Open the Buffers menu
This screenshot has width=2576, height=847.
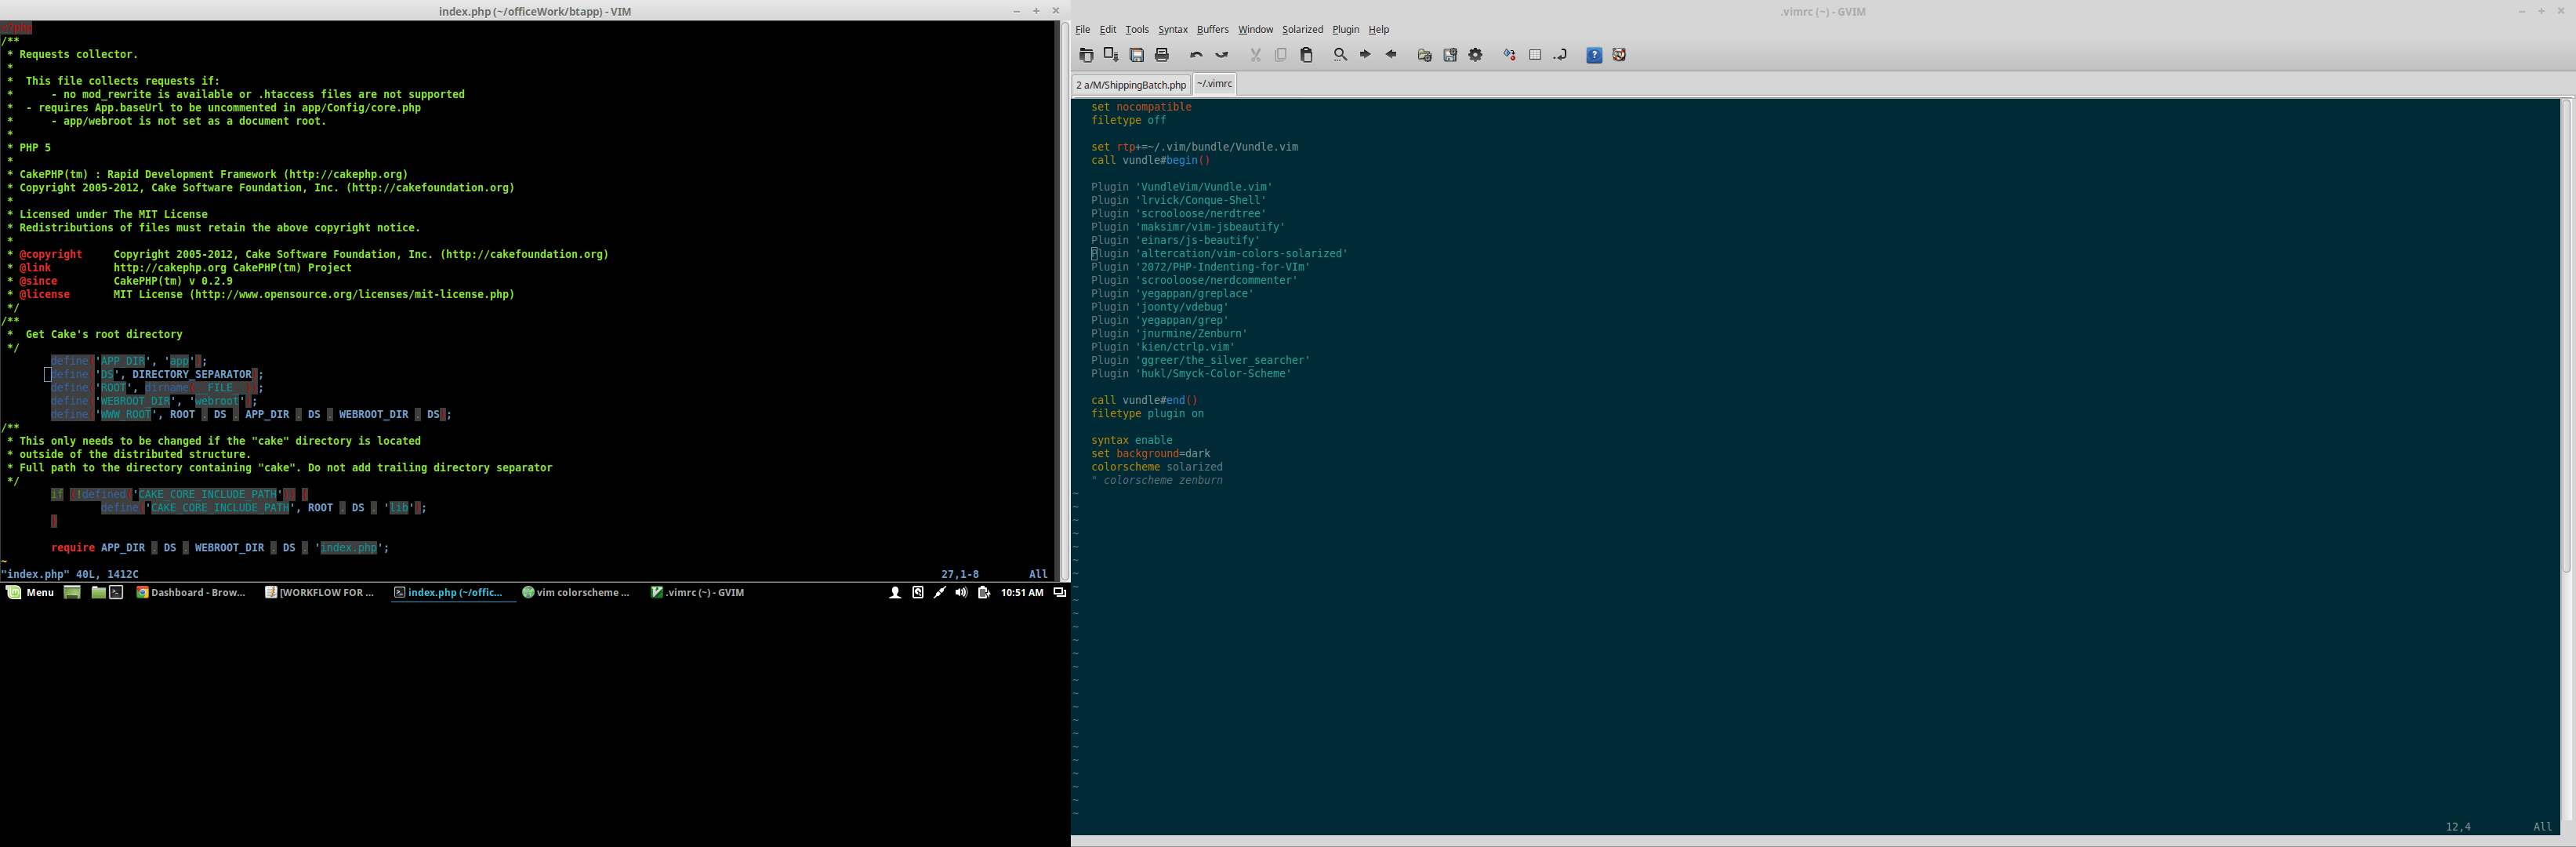pyautogui.click(x=1212, y=29)
